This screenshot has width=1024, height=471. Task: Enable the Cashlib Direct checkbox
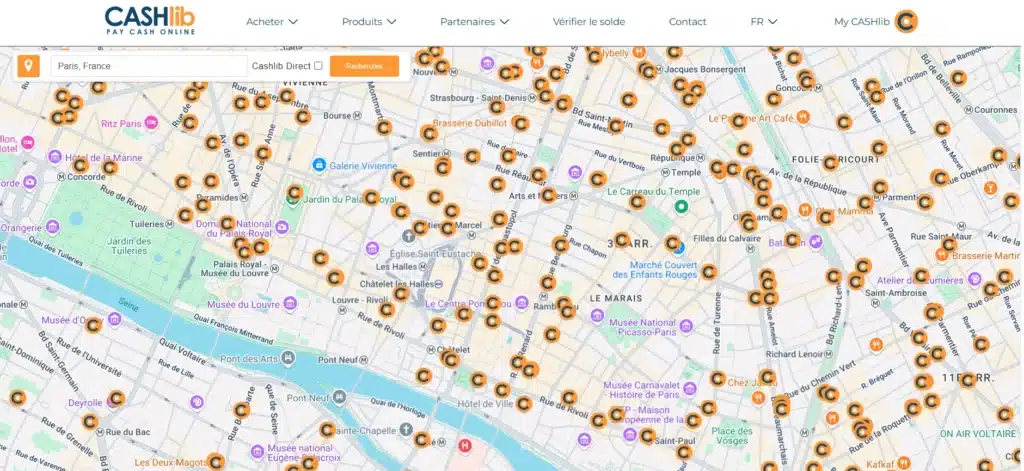click(x=318, y=66)
